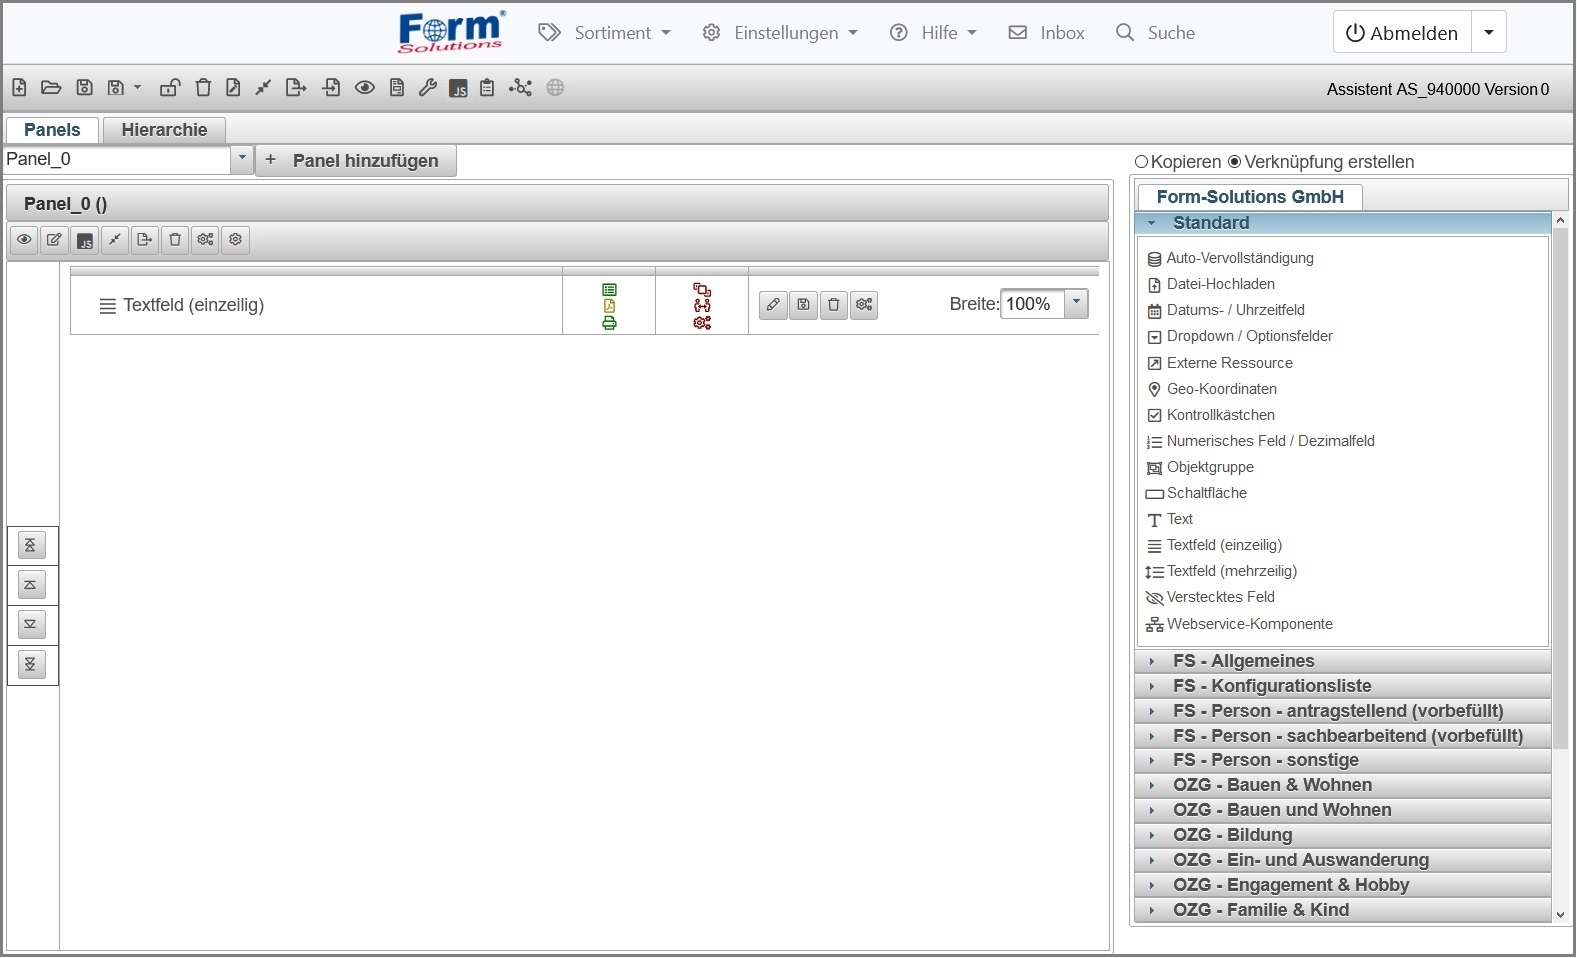1577x958 pixels.
Task: Click the JS script button in Panel_0 toolbar
Action: (x=85, y=240)
